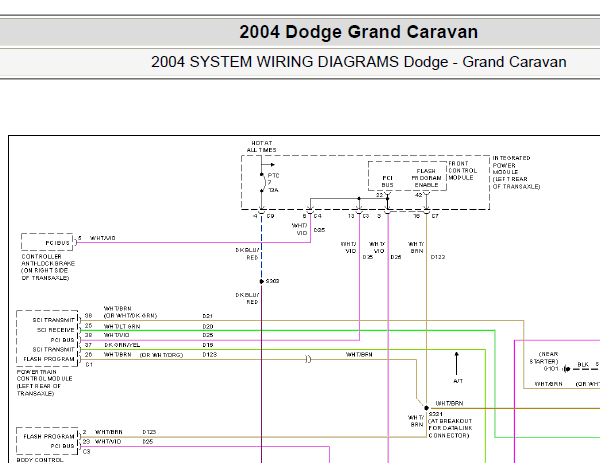Select "AT BREAKOUT FOR DATALINK CONNECTOR" note
The width and height of the screenshot is (600, 463).
coord(450,428)
